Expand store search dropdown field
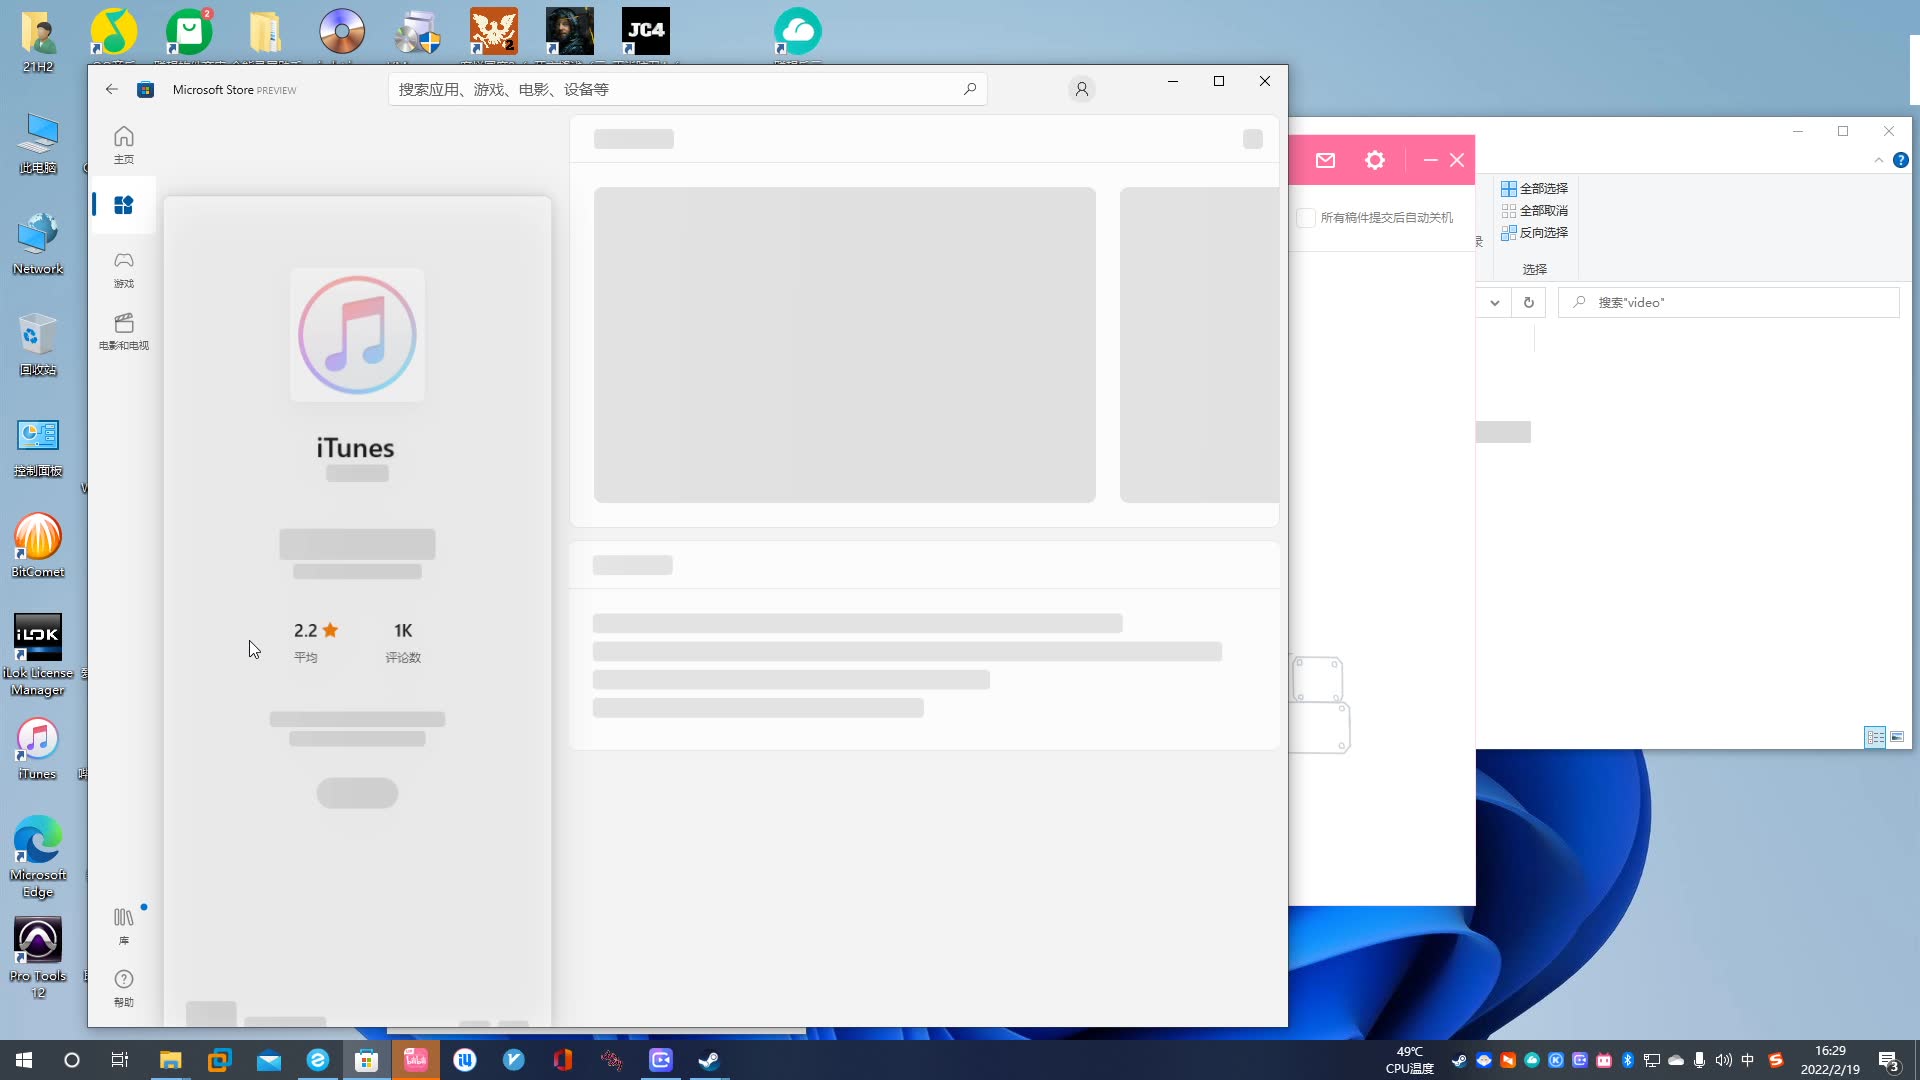Screen dimensions: 1920x1080 [x=969, y=88]
